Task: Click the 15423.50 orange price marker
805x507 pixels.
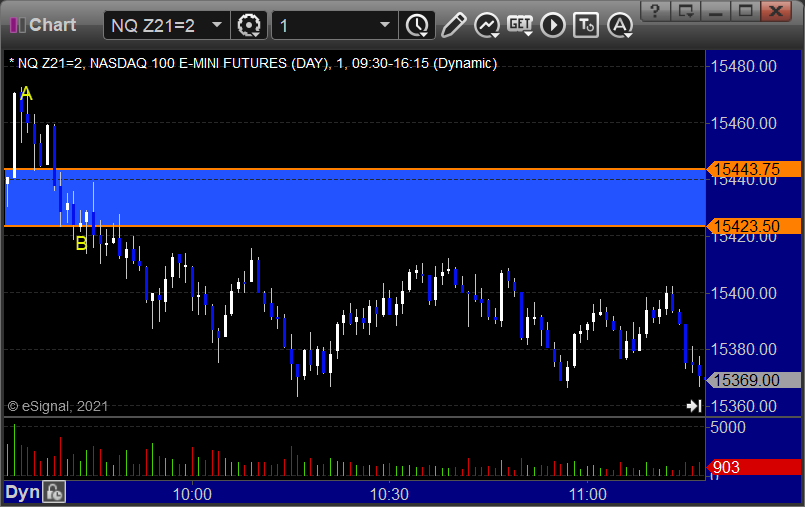Action: [x=753, y=226]
